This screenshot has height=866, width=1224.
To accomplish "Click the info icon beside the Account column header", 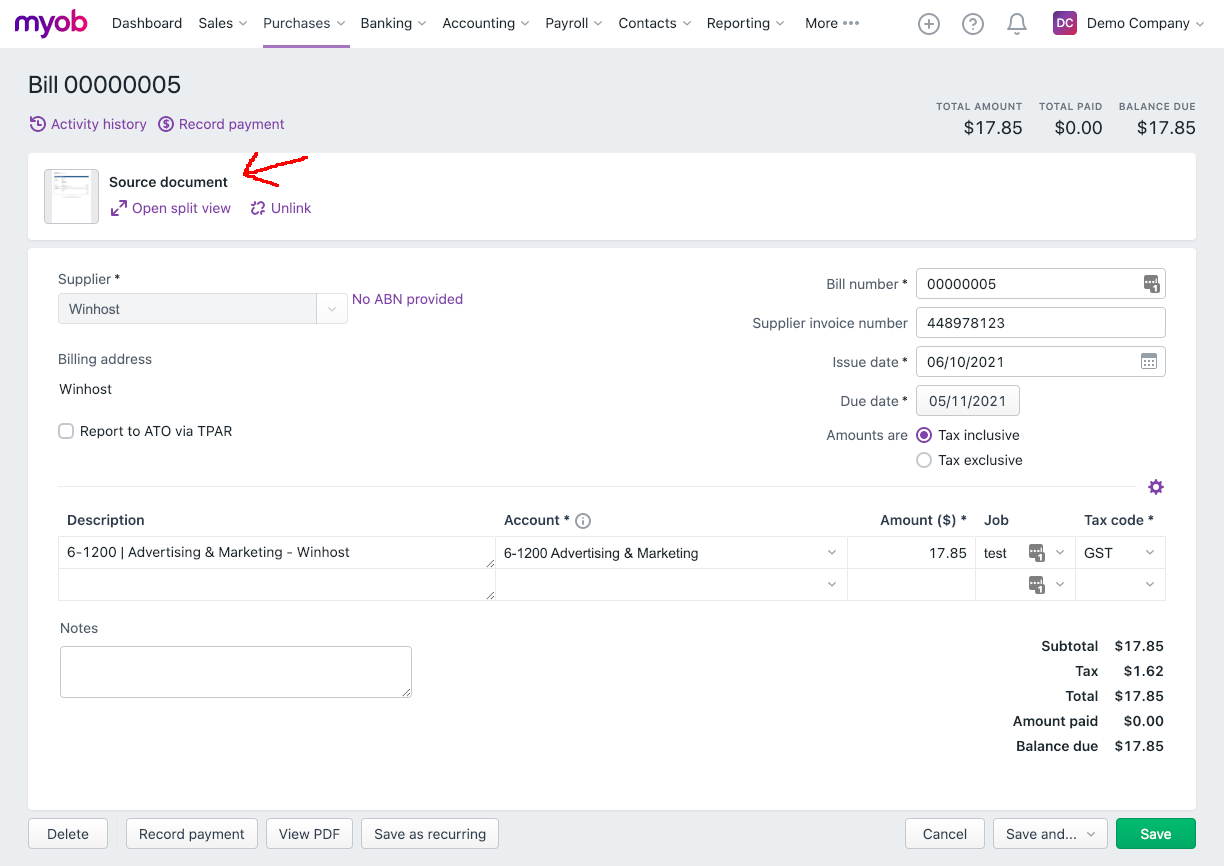I will click(583, 520).
